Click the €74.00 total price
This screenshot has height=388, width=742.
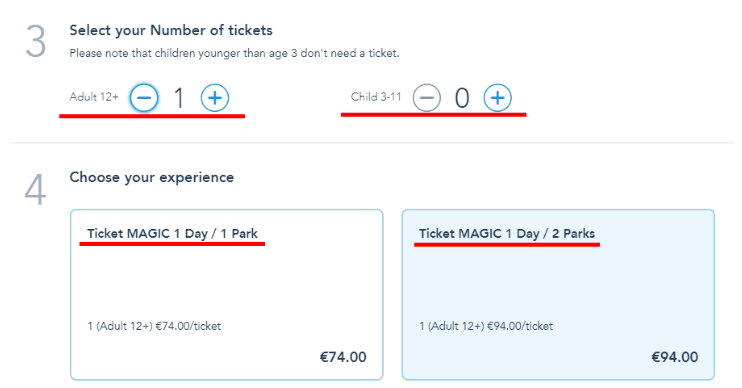coord(343,357)
